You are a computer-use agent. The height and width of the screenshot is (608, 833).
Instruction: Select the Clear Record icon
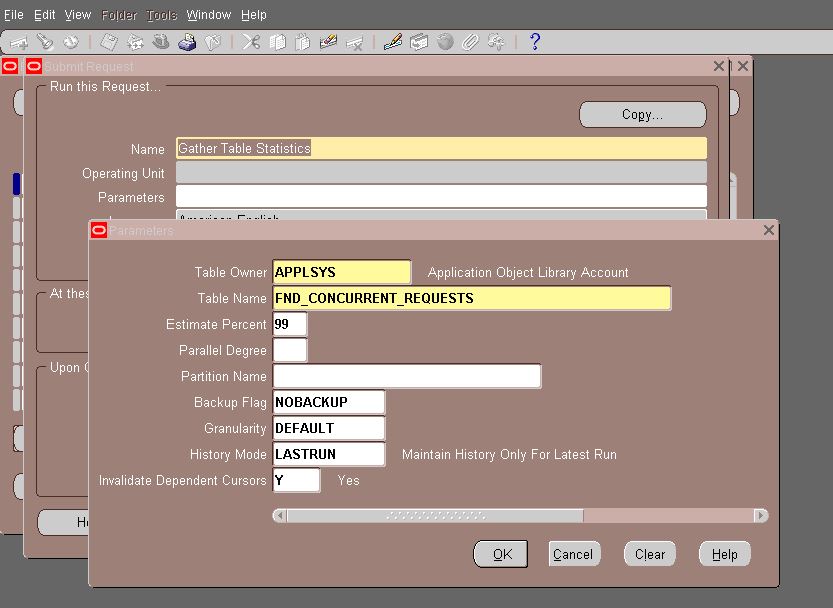point(328,42)
